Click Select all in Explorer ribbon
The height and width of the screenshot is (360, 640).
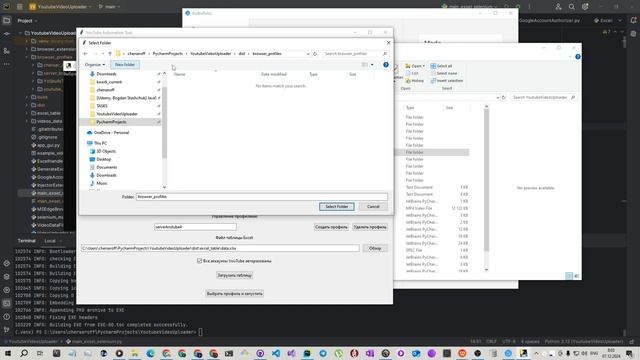441,66
